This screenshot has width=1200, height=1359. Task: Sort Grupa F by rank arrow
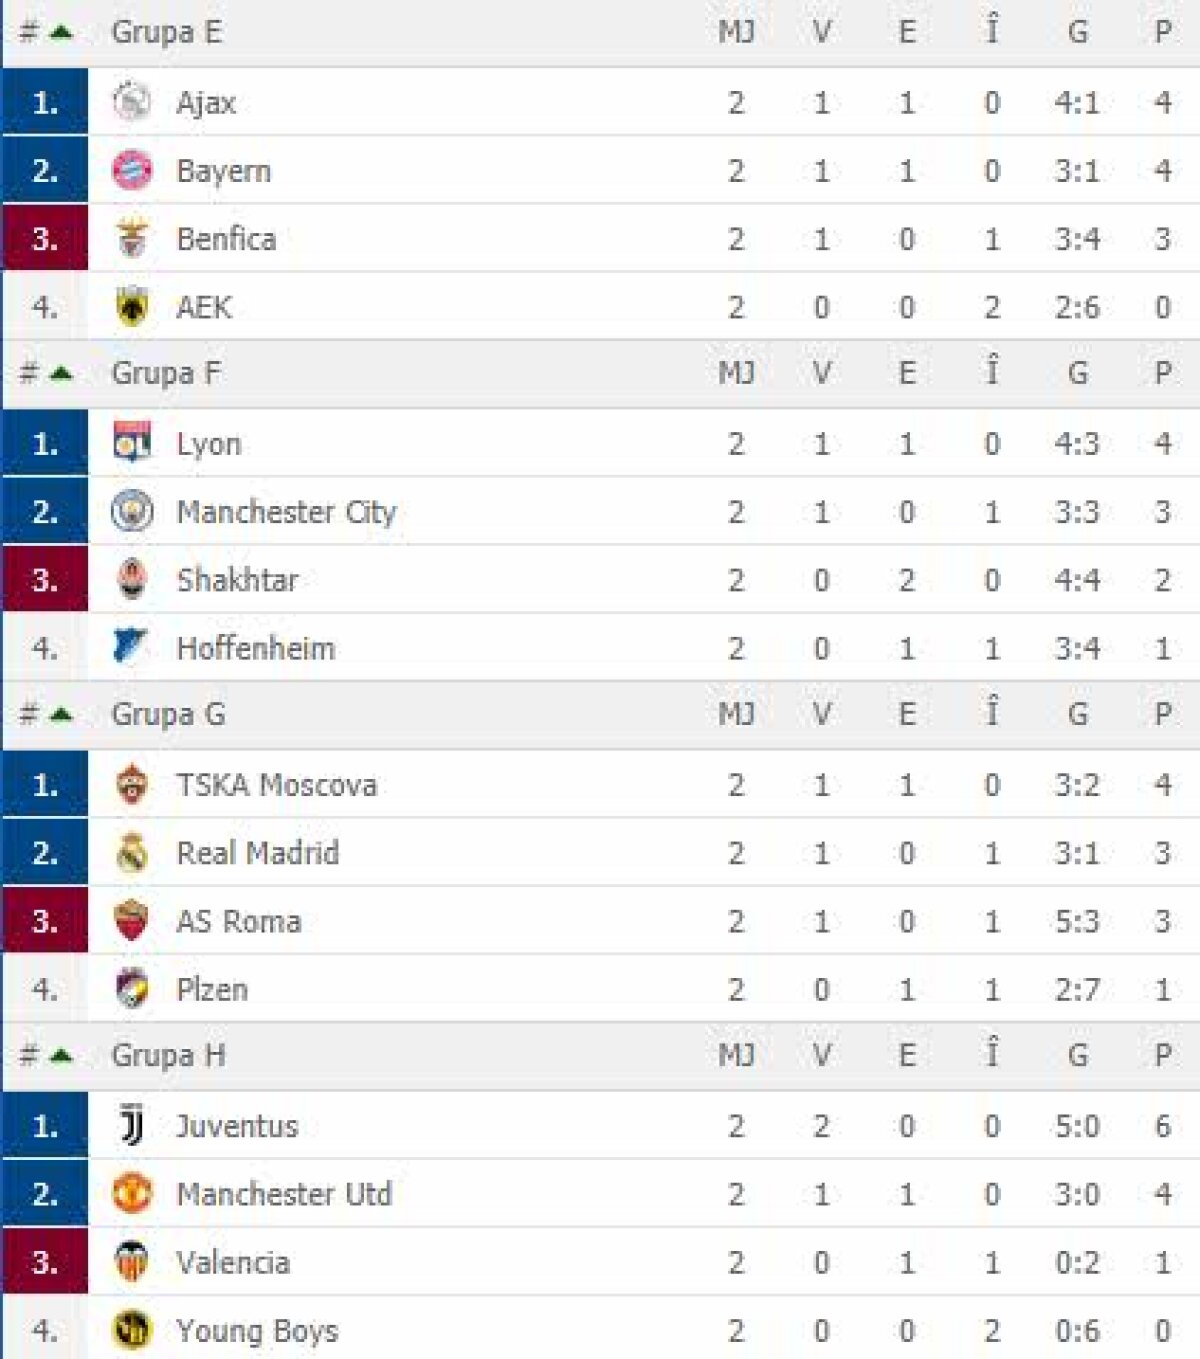[x=60, y=373]
